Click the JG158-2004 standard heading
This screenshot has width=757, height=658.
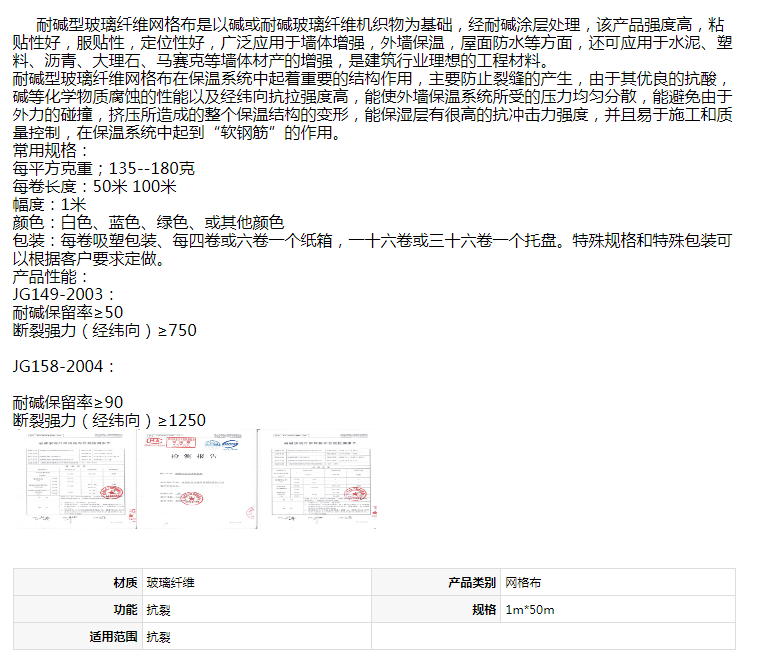[64, 366]
